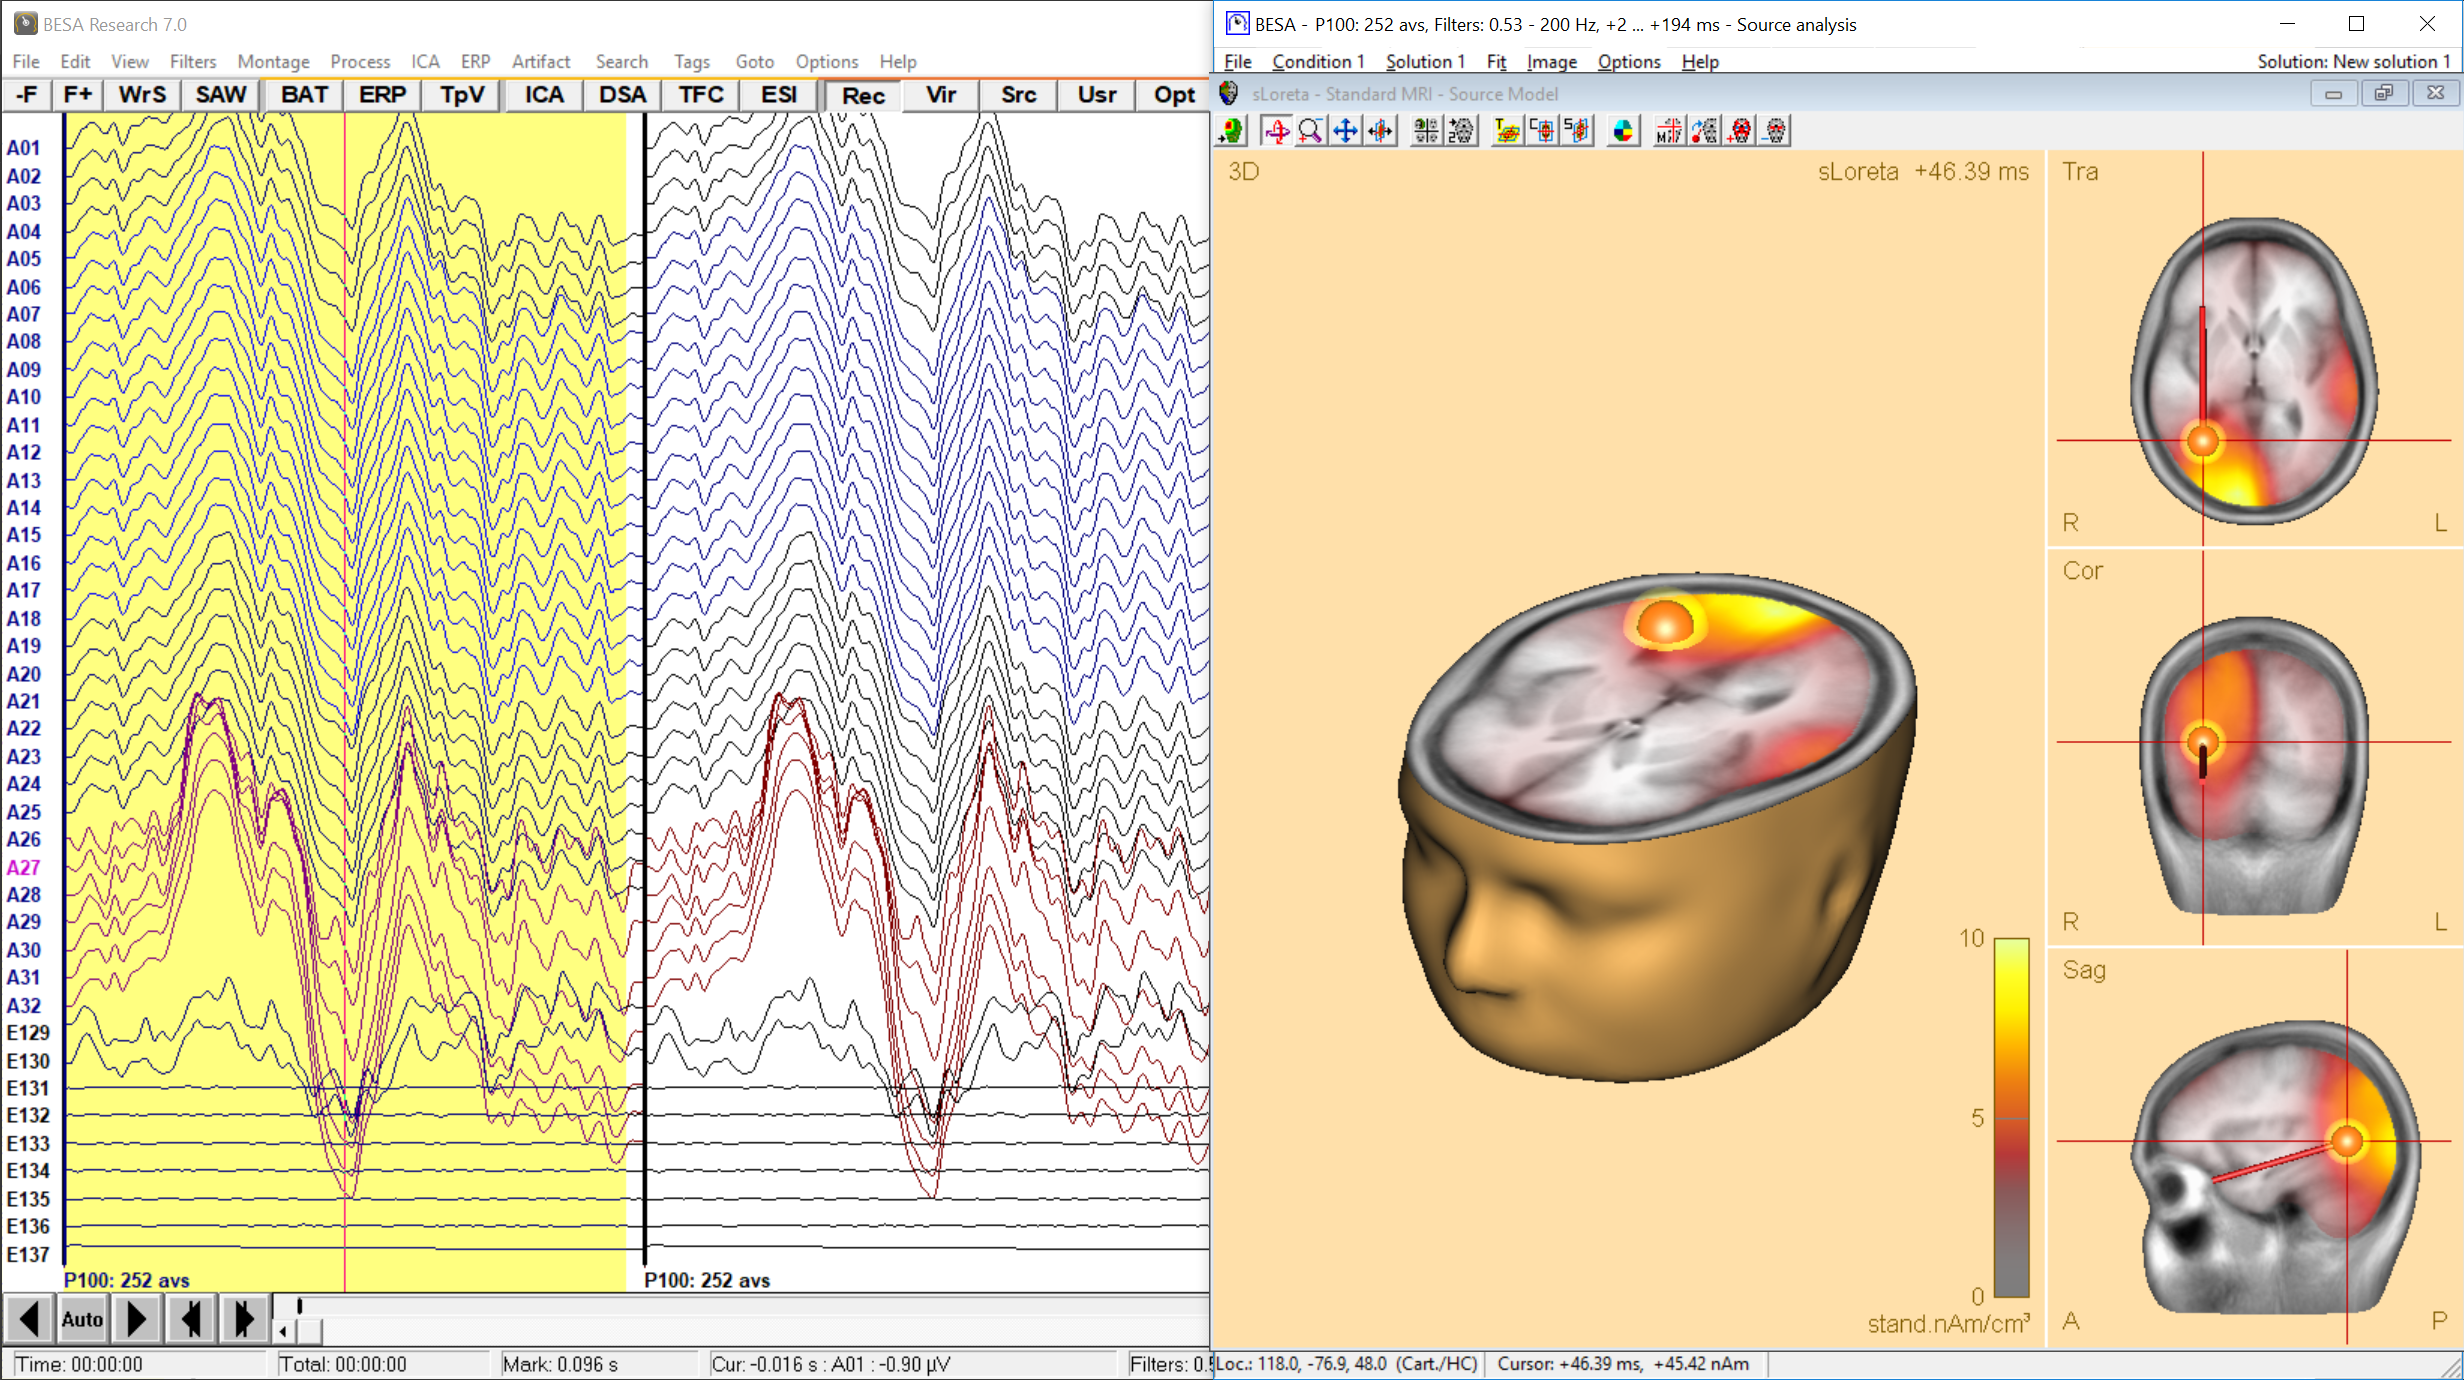2464x1380 pixels.
Task: Click the ESI toolbar button
Action: point(779,95)
